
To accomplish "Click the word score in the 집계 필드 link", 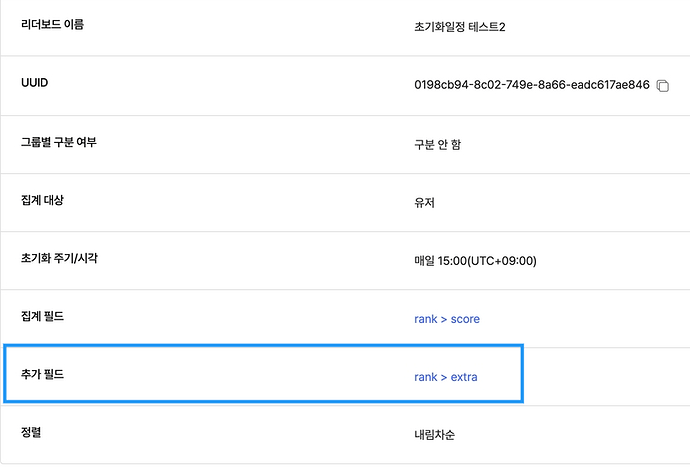I will pyautogui.click(x=465, y=319).
